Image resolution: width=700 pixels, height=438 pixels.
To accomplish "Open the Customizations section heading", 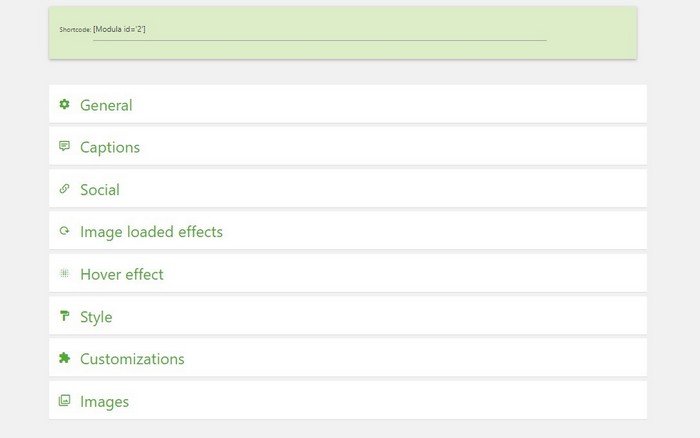I will (x=132, y=359).
